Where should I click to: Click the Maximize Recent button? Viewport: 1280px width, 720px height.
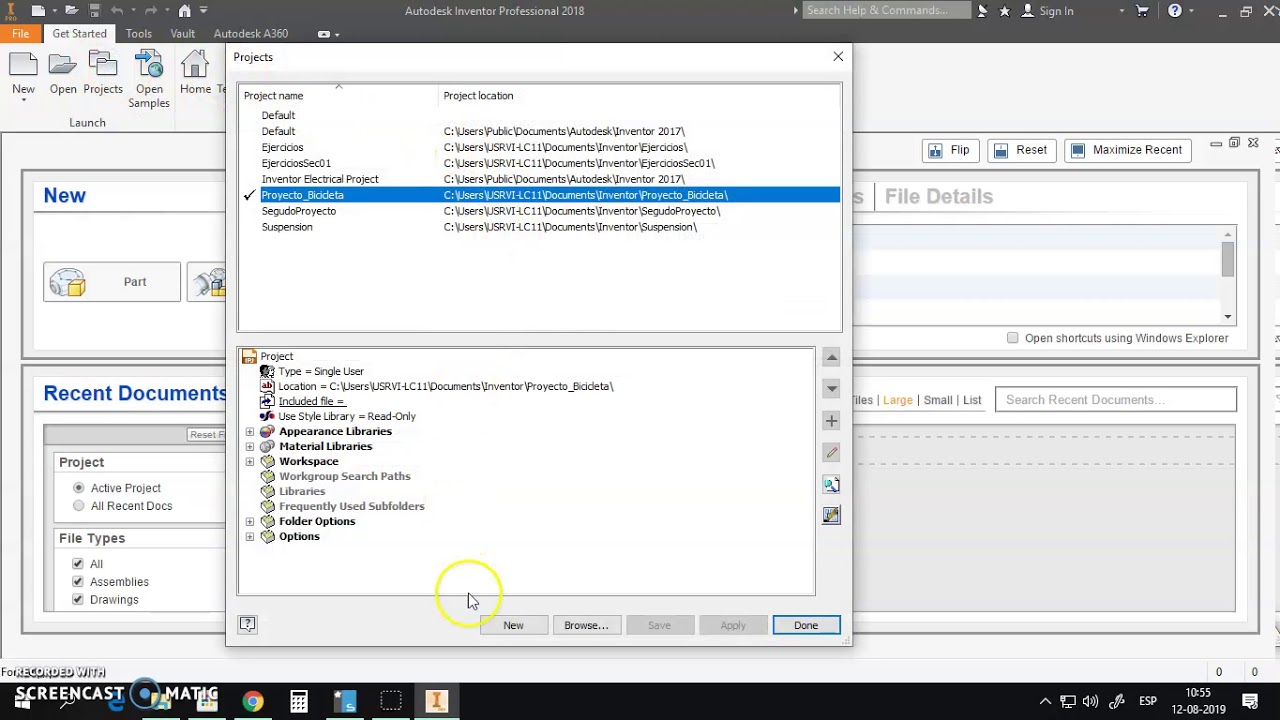click(1126, 150)
